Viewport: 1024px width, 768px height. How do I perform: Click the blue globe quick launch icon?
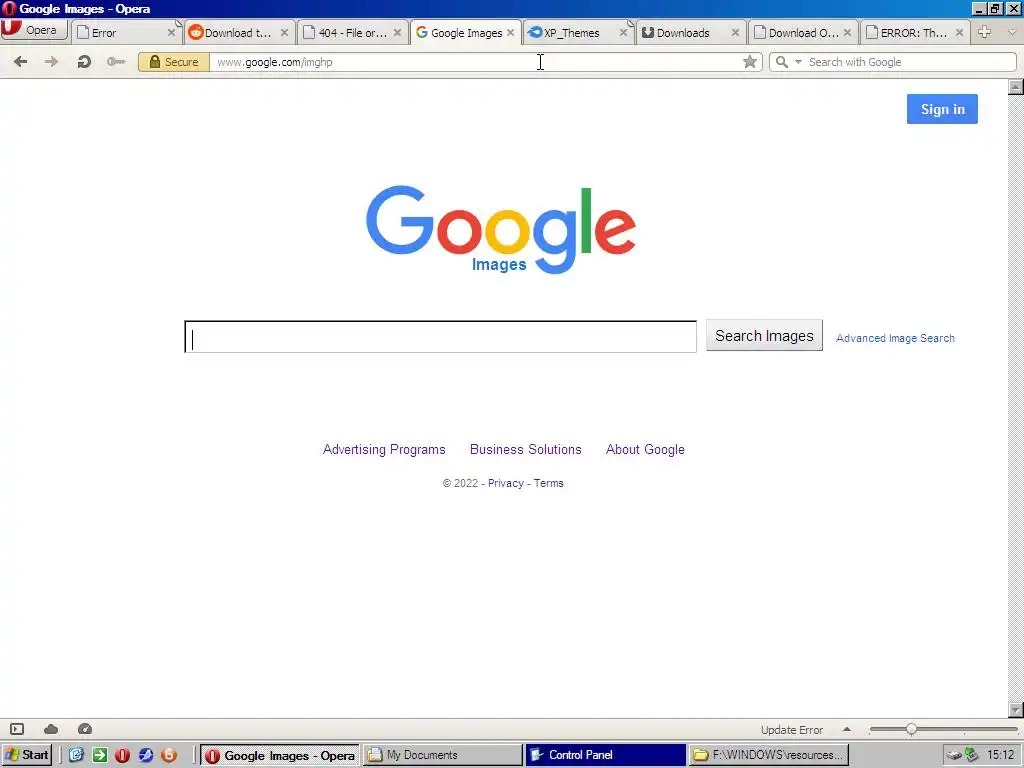point(145,755)
